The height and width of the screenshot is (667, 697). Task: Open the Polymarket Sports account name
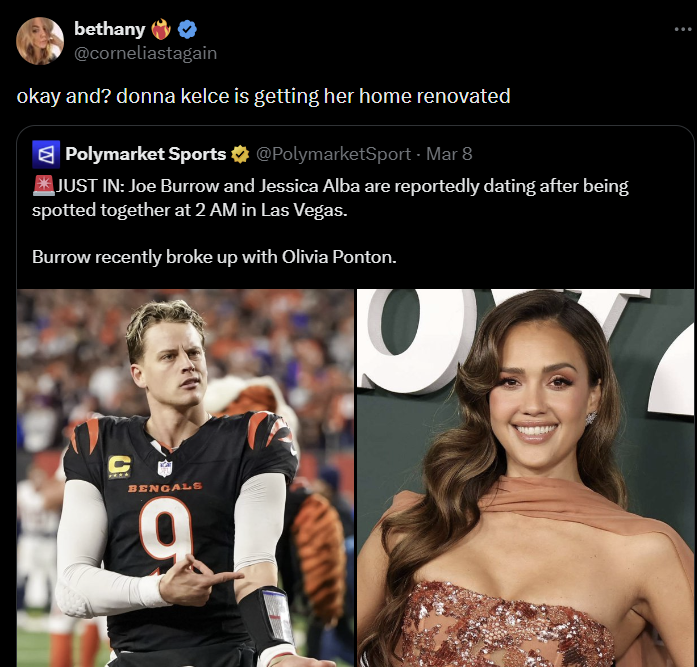click(145, 154)
